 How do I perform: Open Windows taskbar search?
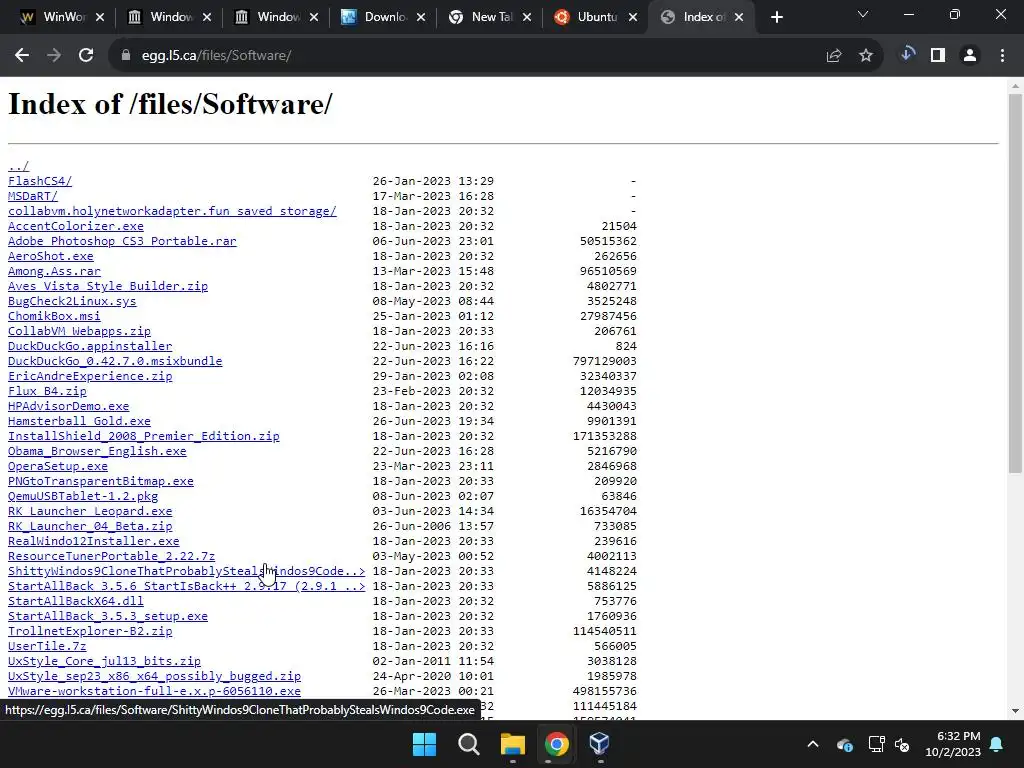point(469,744)
